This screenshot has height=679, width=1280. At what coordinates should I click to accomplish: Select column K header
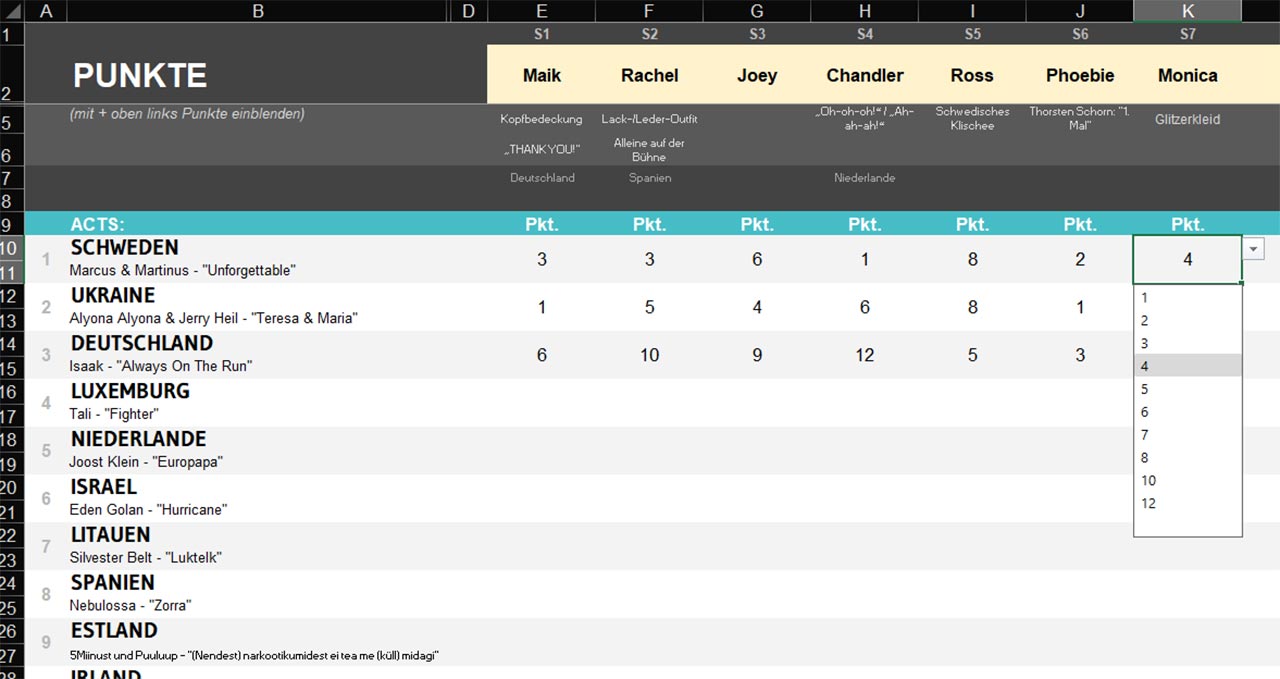click(x=1187, y=11)
